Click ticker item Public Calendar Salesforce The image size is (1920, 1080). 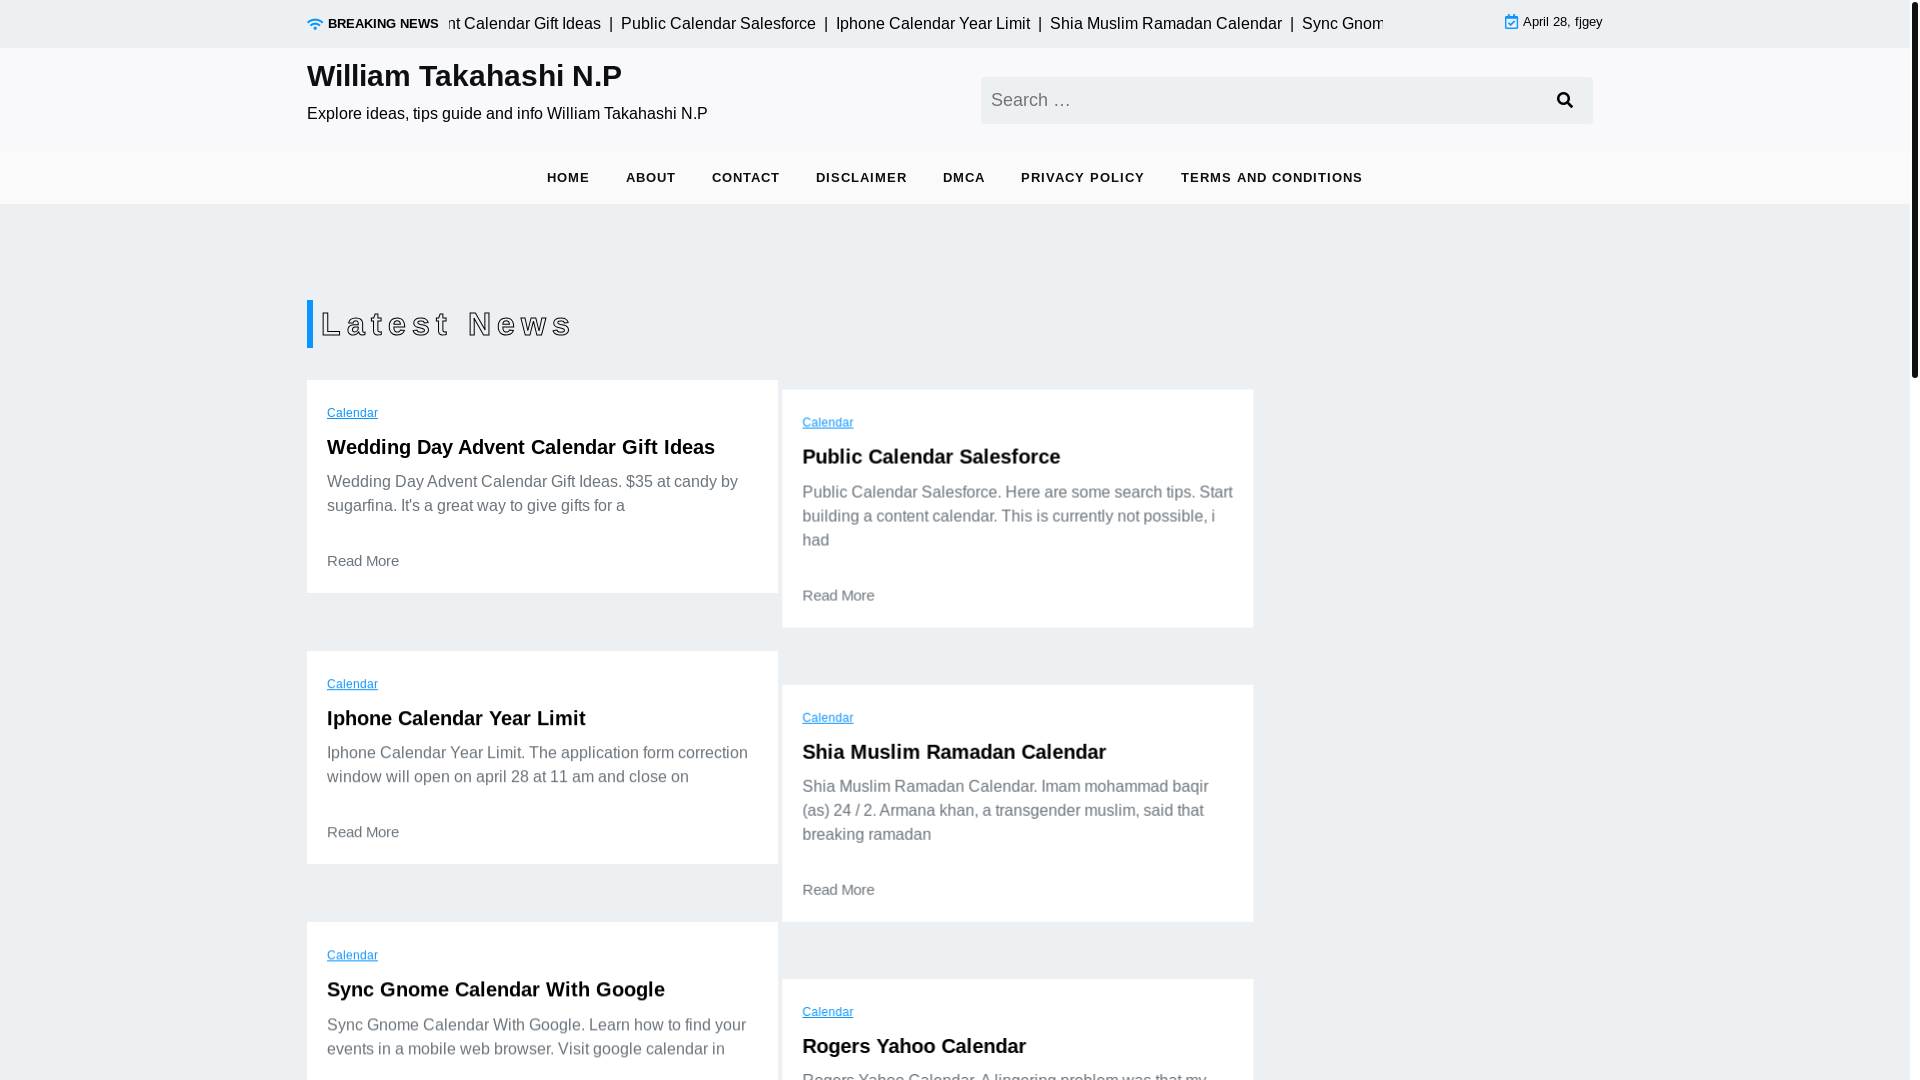(718, 24)
